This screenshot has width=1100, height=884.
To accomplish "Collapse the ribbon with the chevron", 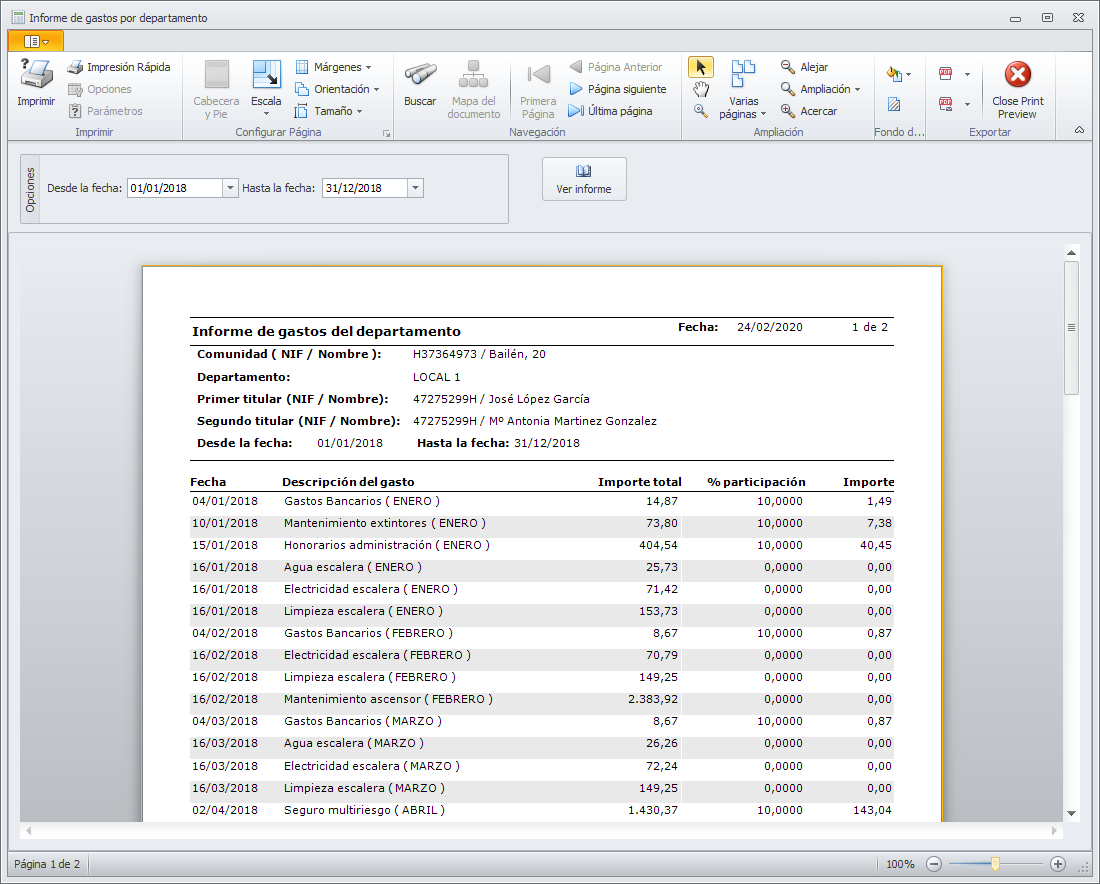I will (x=1079, y=131).
